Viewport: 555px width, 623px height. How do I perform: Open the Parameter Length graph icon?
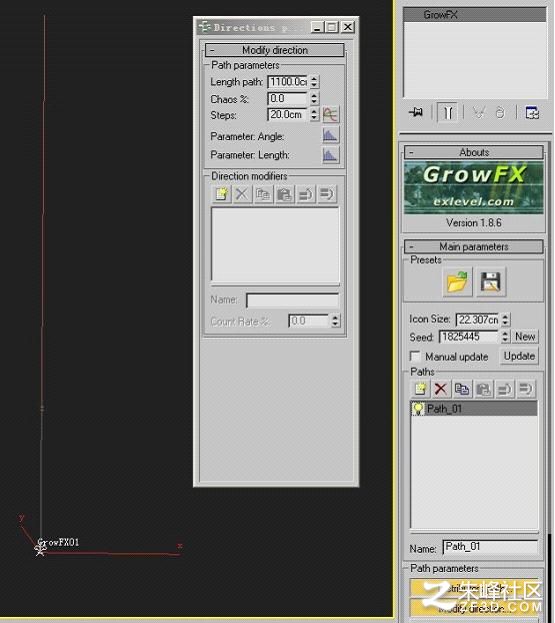[330, 155]
